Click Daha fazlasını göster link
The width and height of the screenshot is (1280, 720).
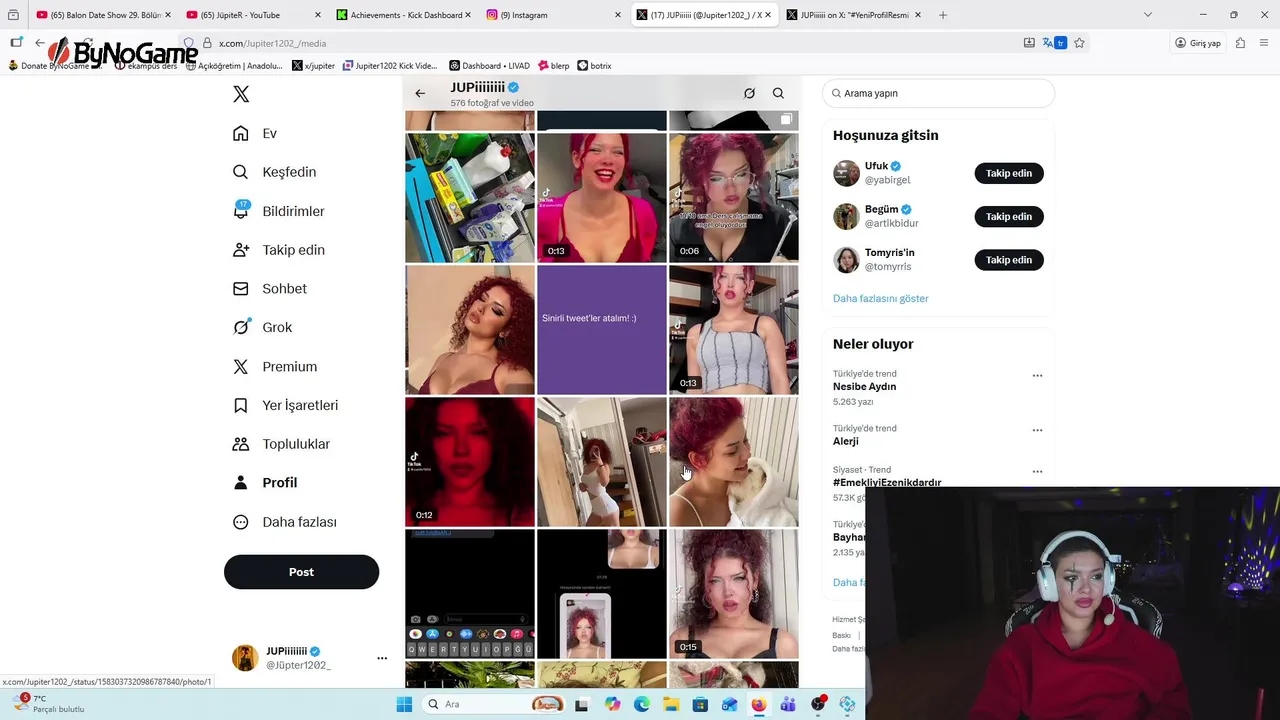pos(881,298)
